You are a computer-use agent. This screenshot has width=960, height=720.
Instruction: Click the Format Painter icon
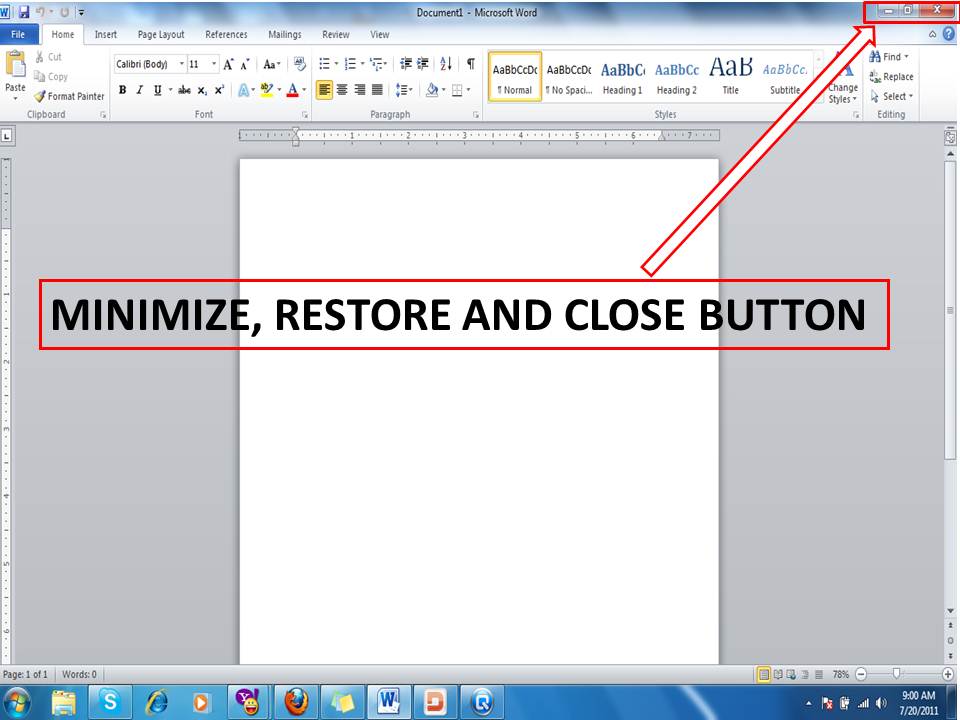[40, 97]
